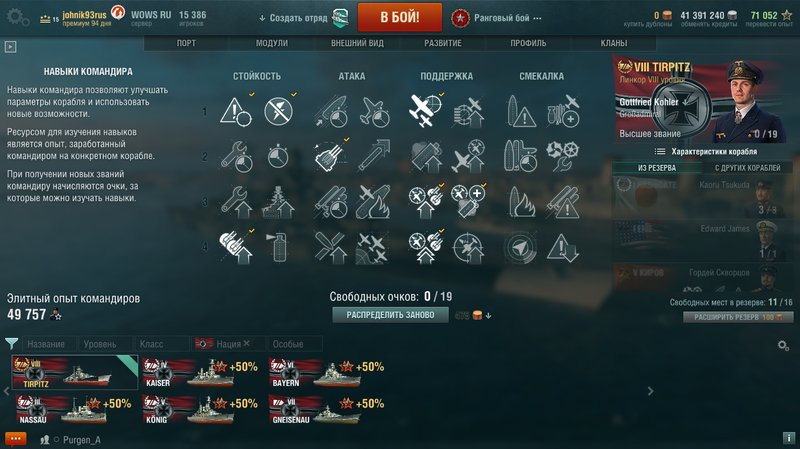The width and height of the screenshot is (800, 449).
Task: Toggle the checked shell burst skill in row four
Action: tap(236, 247)
